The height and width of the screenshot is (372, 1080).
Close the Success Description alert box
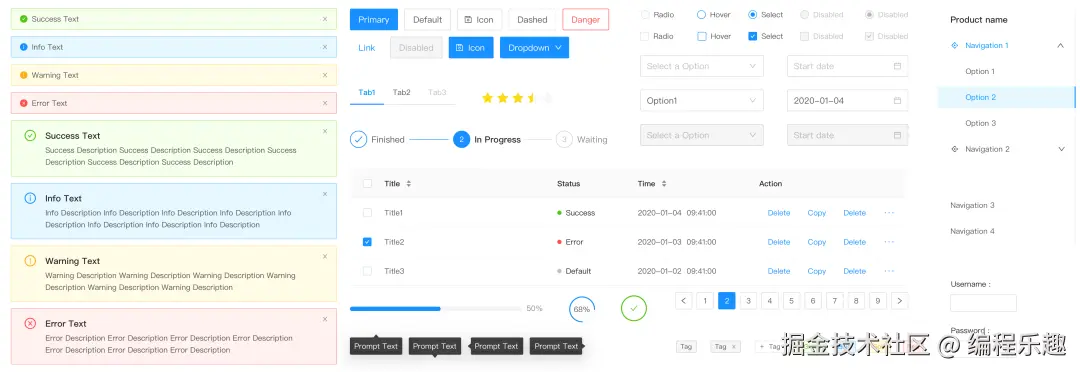[325, 131]
